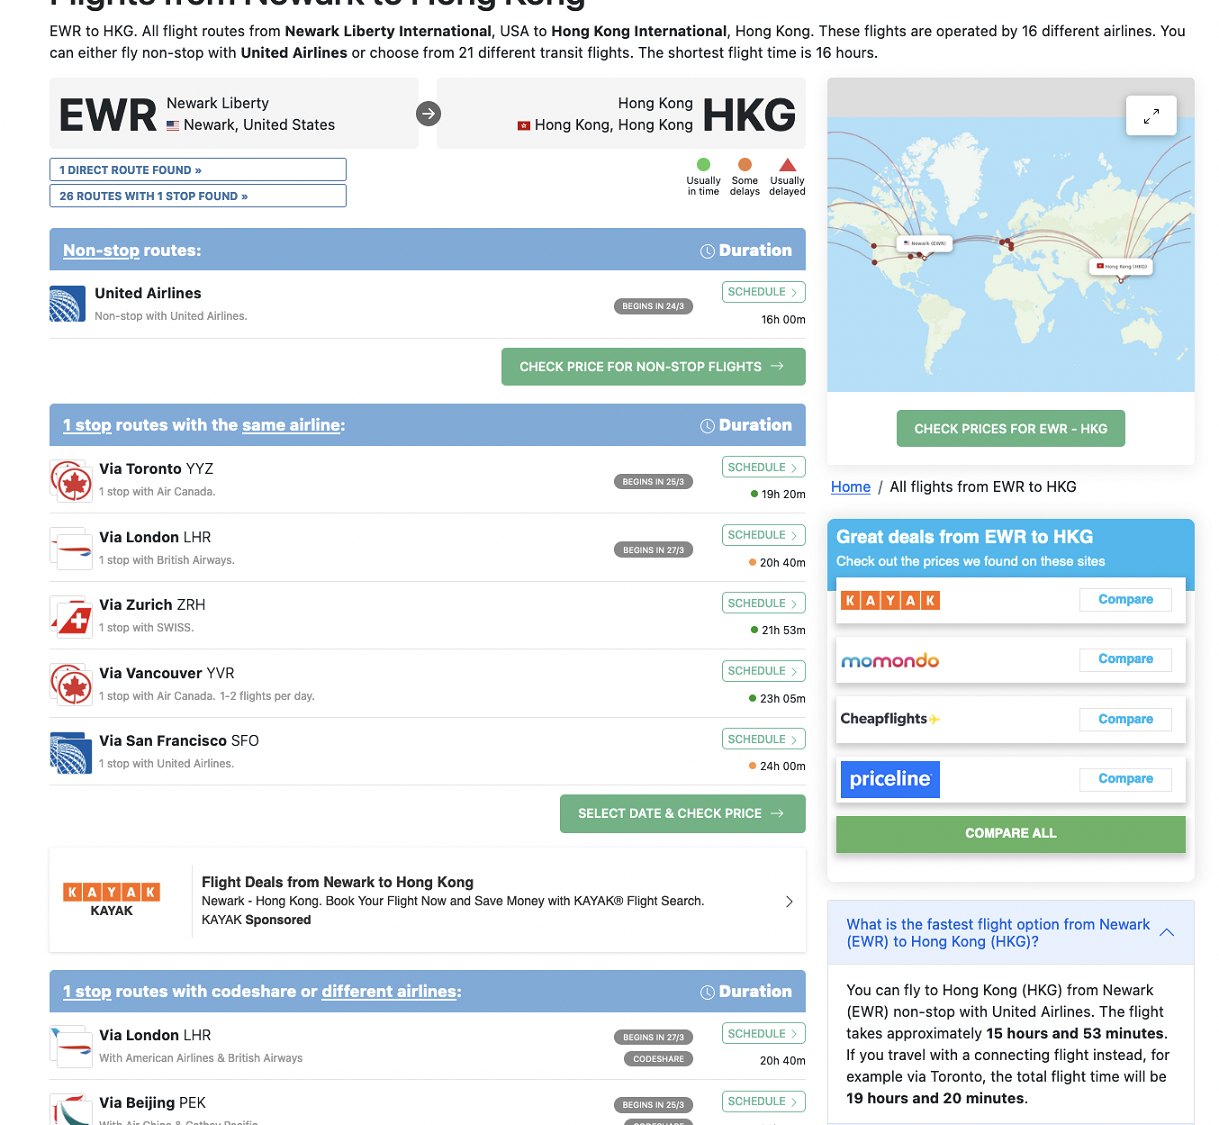Click the Air Canada logo for Via Vancouver
Screen dimensions: 1219x1125
point(71,684)
